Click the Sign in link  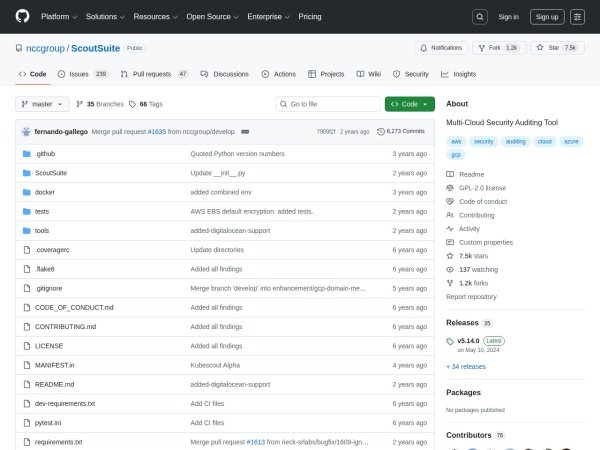pos(509,17)
